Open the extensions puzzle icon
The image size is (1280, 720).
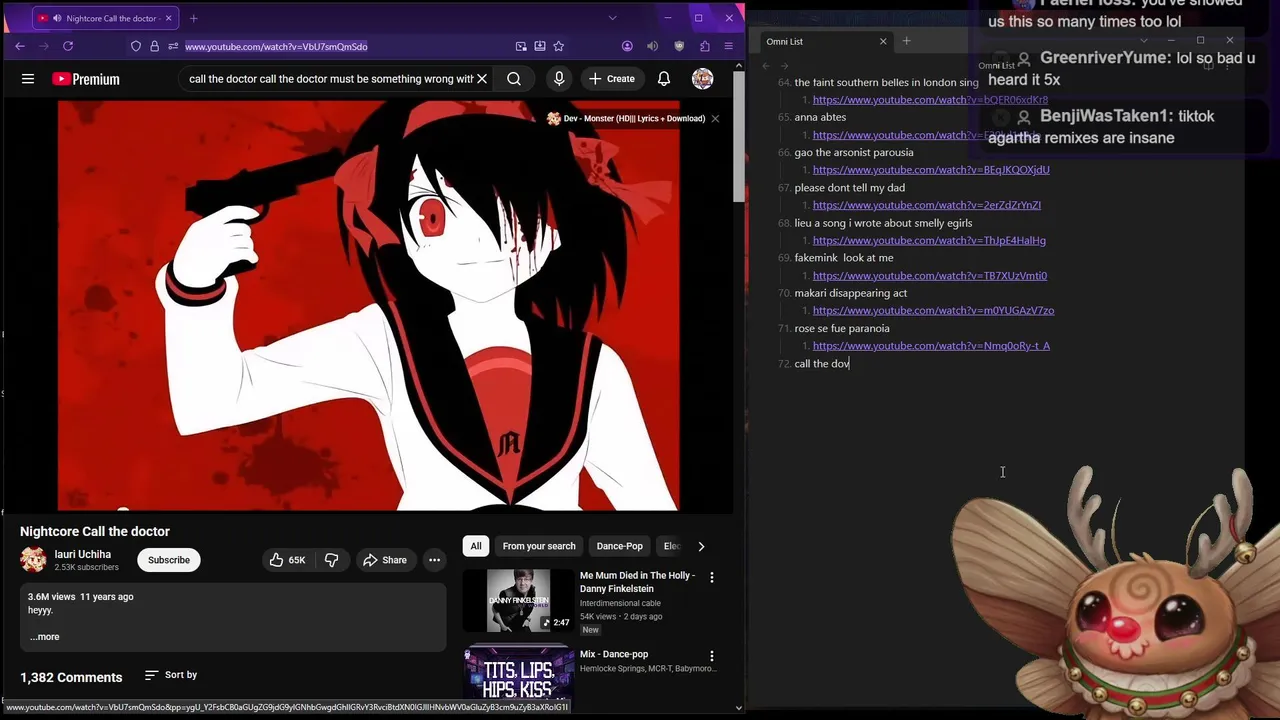[x=705, y=46]
